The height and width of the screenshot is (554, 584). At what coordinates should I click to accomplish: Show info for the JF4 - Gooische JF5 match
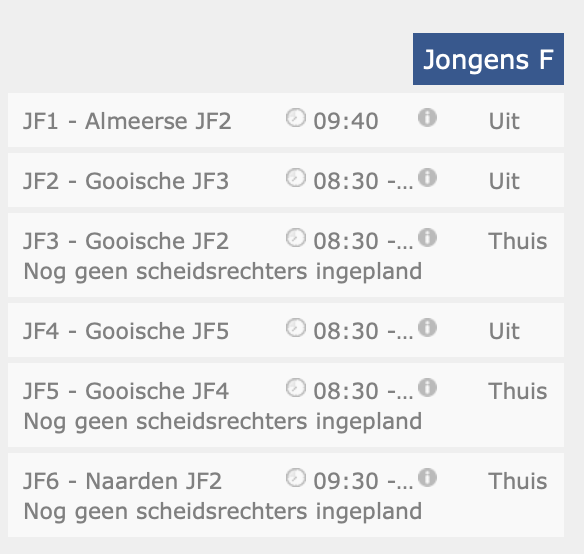(x=427, y=328)
